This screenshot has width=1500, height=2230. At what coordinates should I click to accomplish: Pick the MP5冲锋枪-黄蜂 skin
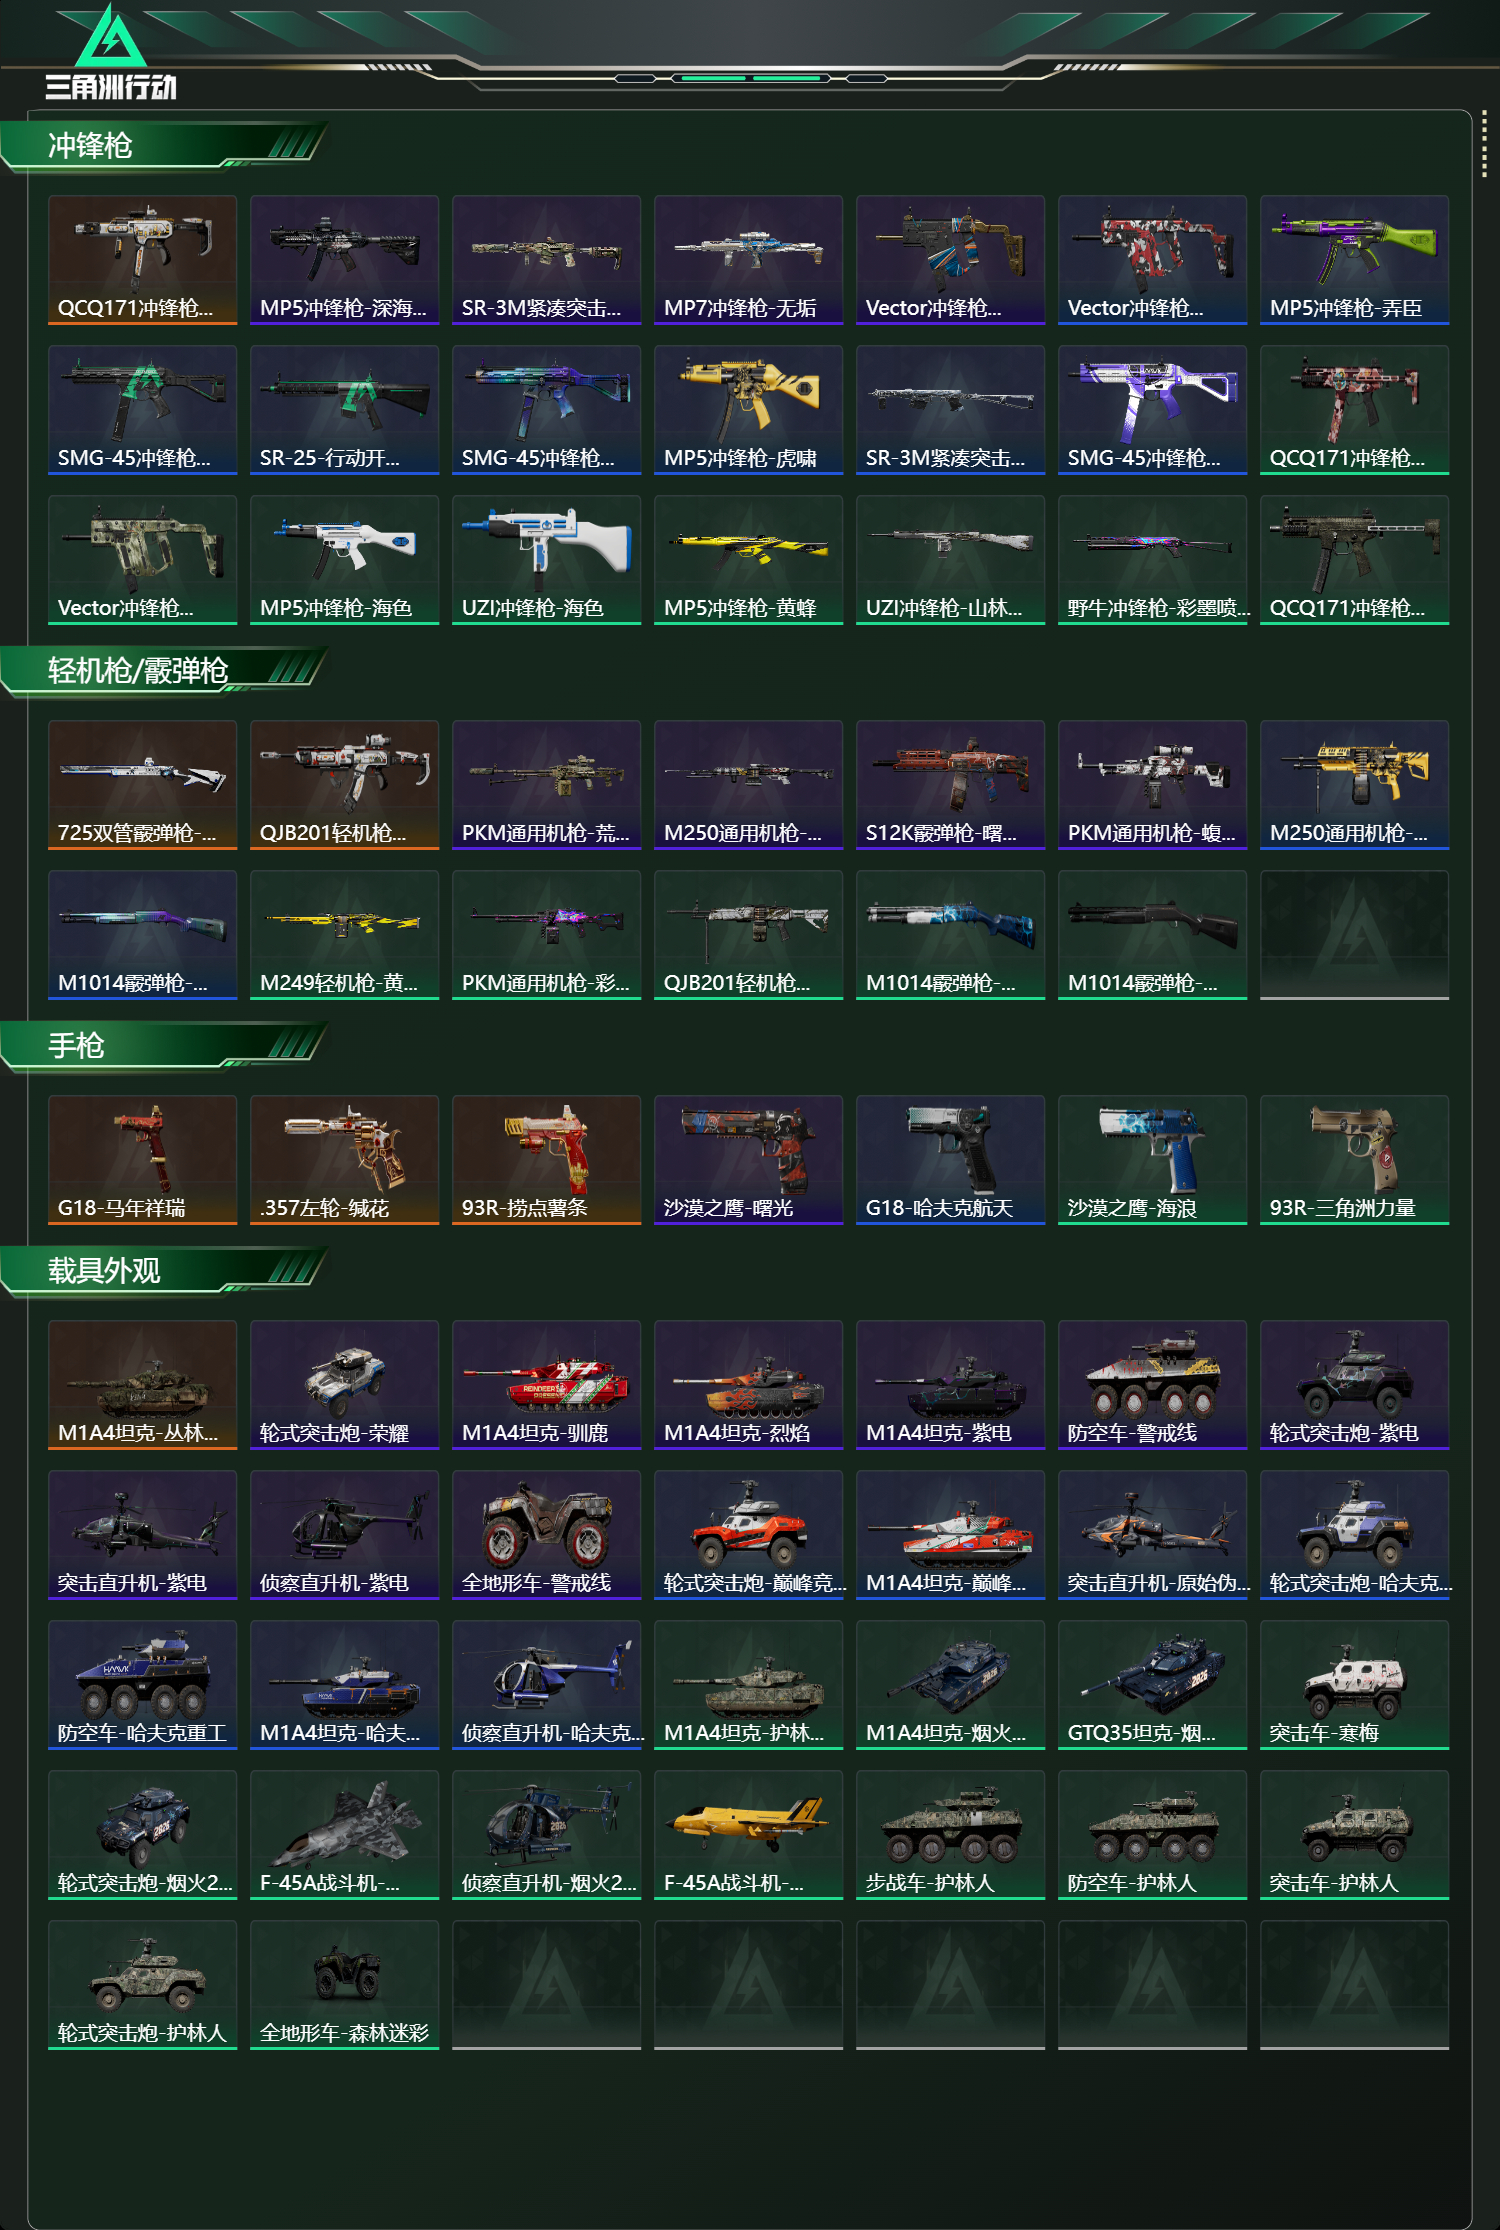tap(748, 560)
